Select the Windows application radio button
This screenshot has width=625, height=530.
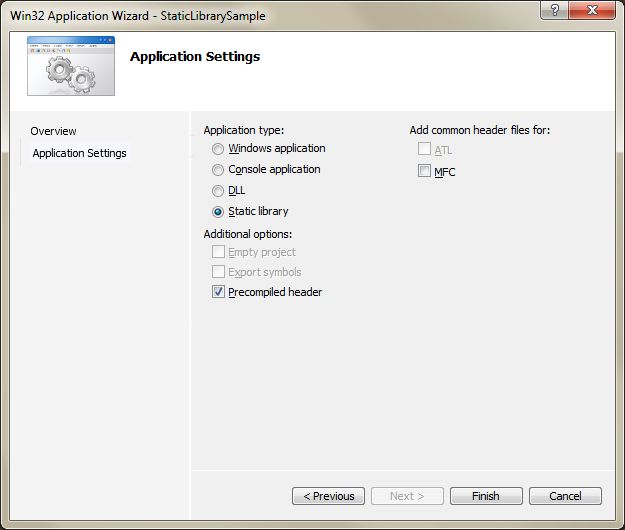click(x=218, y=149)
